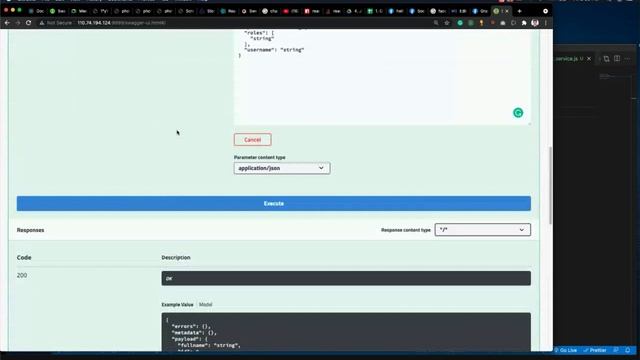Open a new browser tab

pos(519,11)
